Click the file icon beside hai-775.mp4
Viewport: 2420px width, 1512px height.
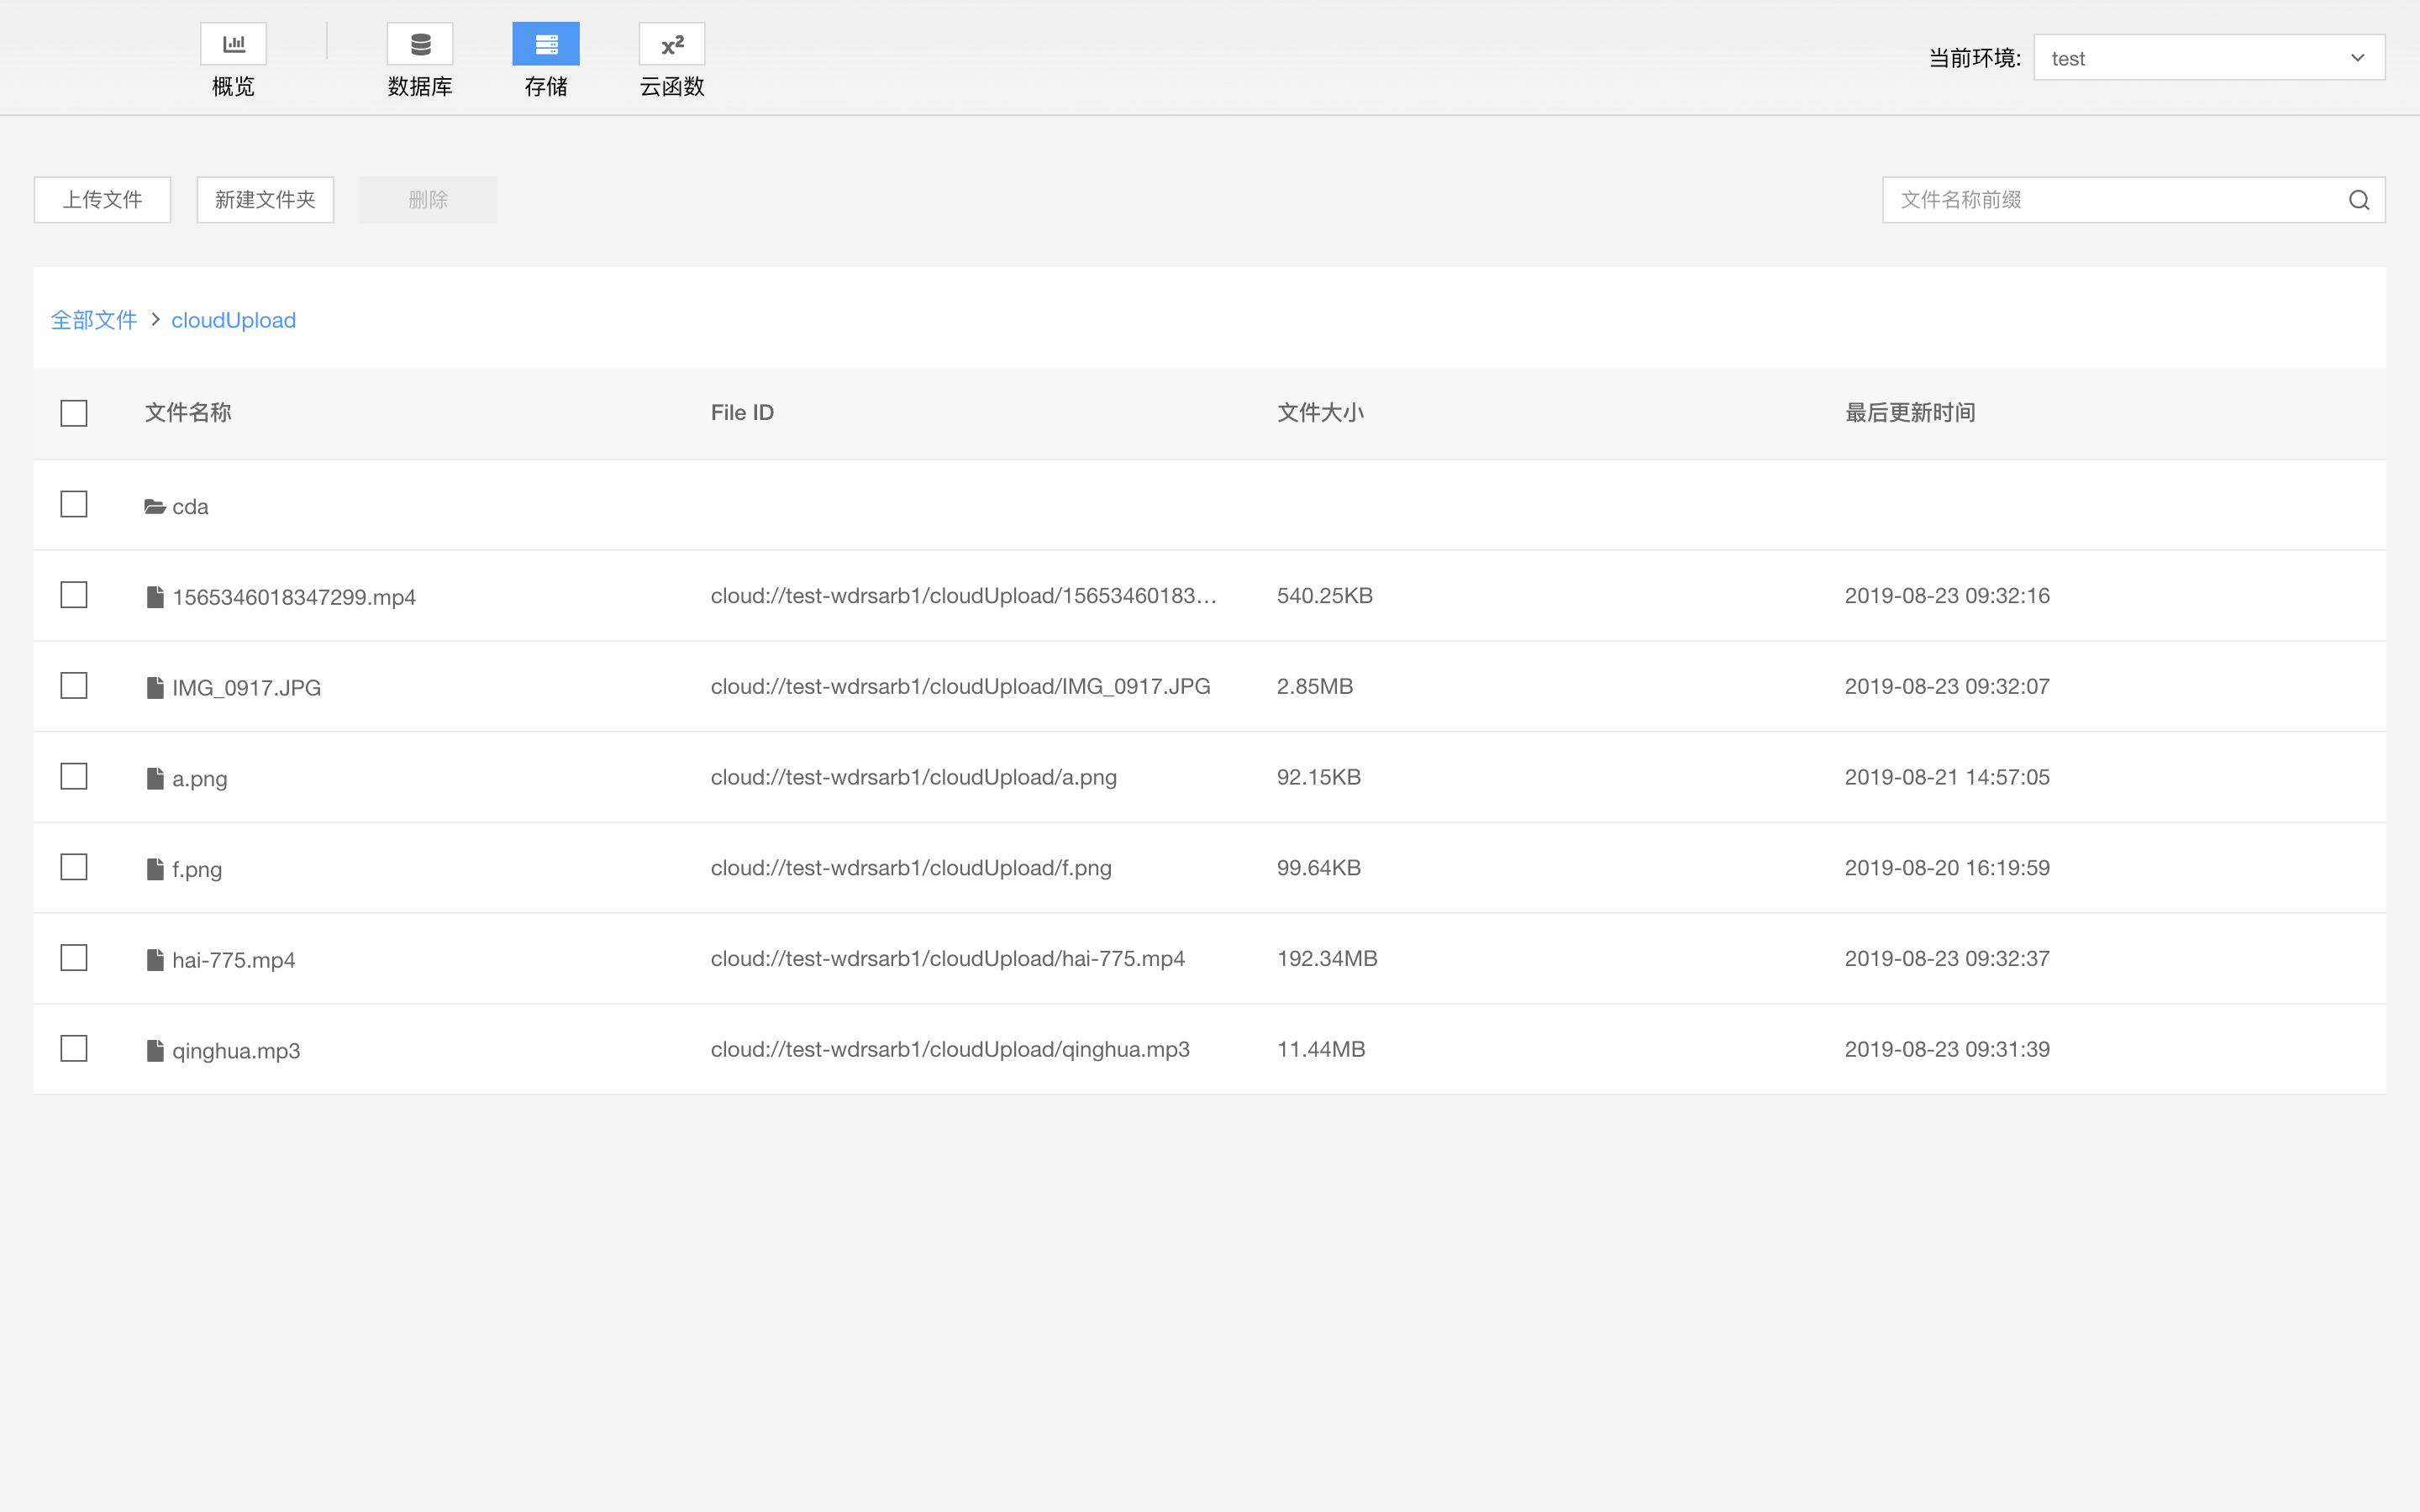(x=155, y=960)
